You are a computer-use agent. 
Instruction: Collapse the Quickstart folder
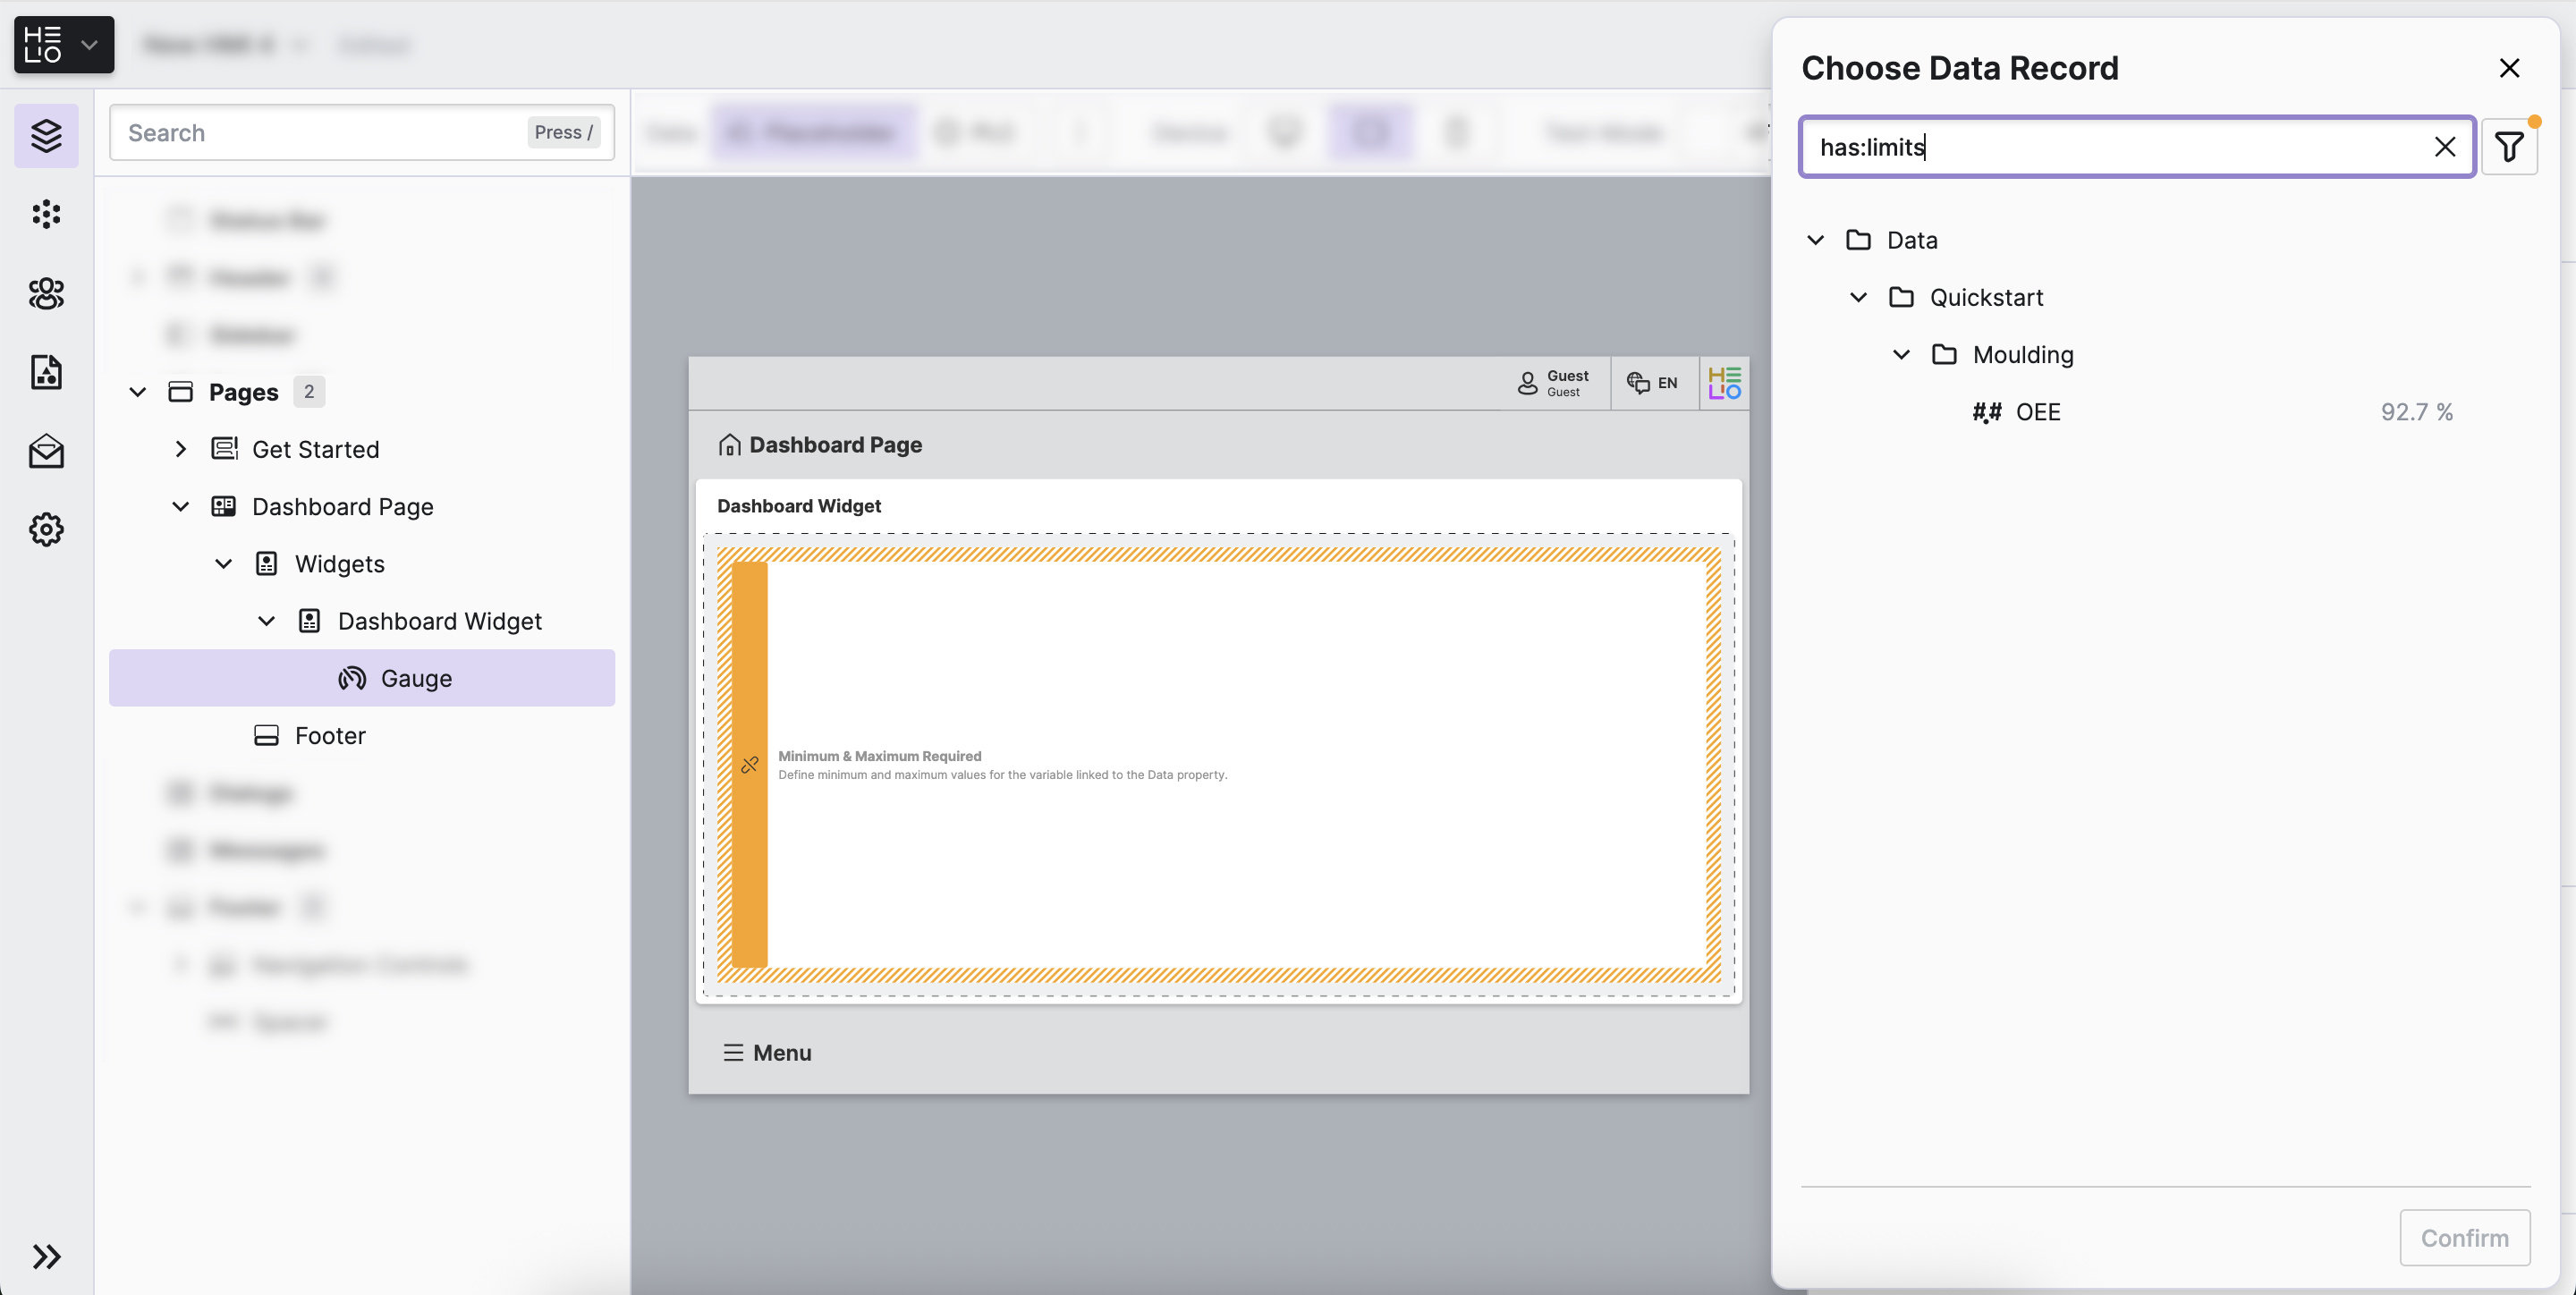[x=1858, y=298]
